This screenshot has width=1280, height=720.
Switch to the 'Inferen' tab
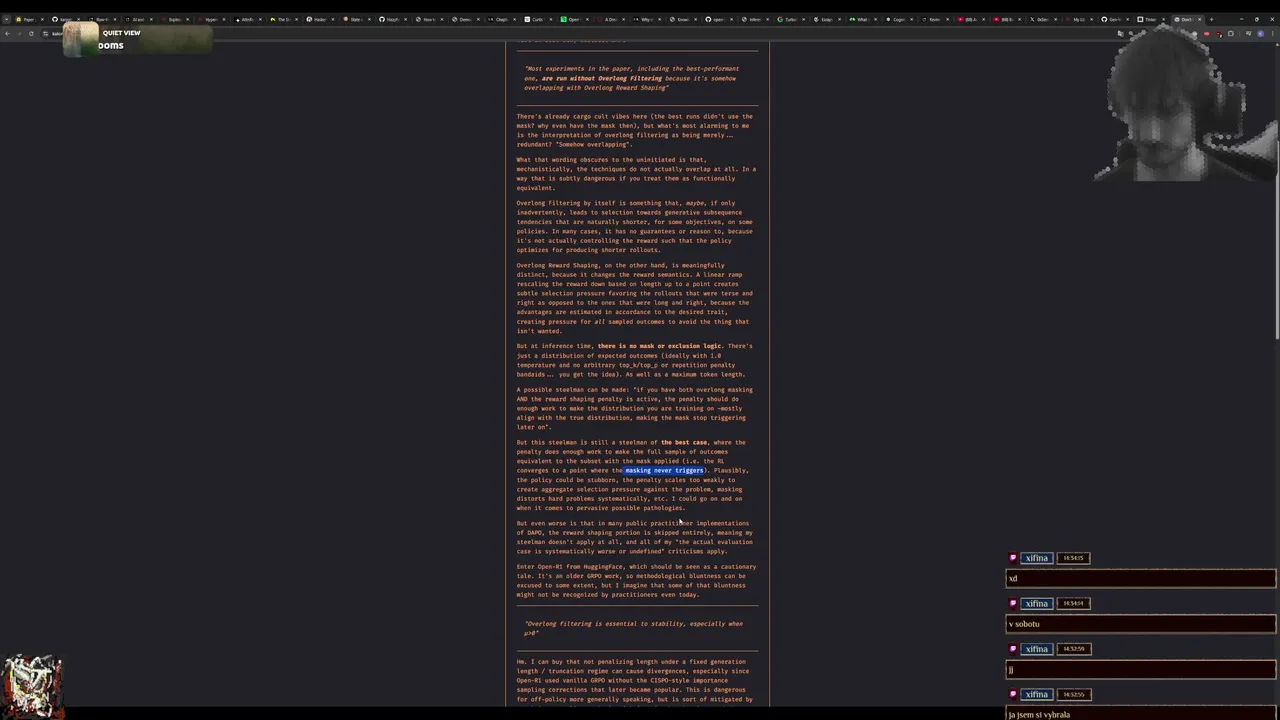coord(754,19)
